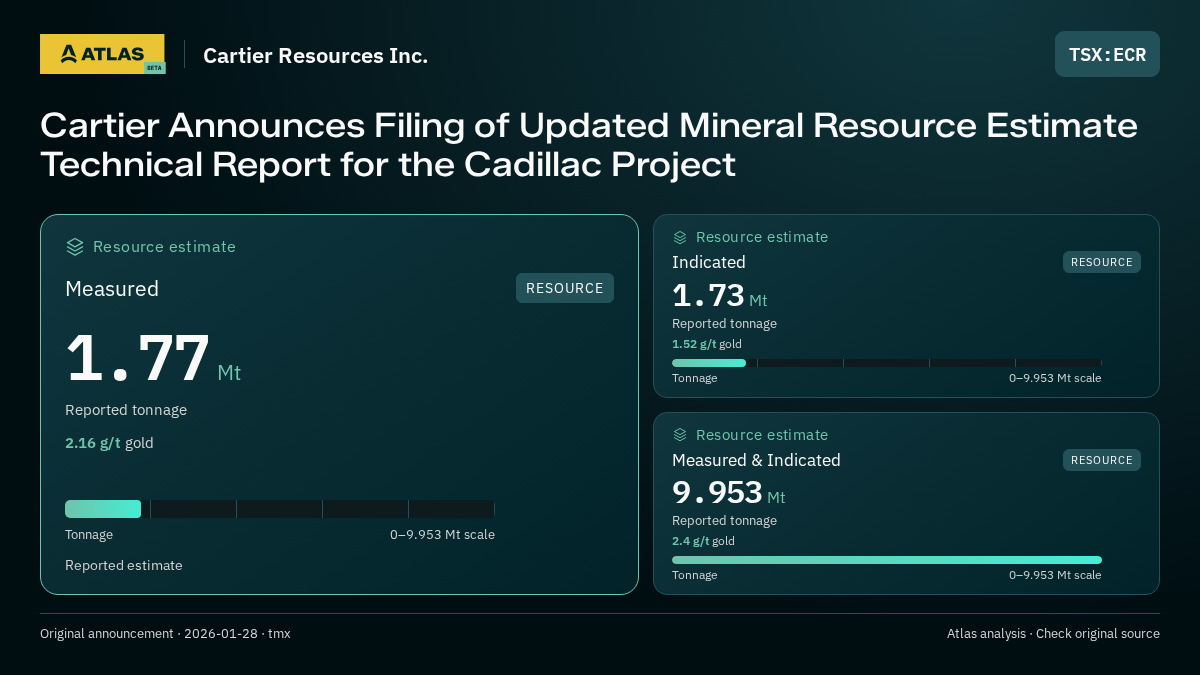Click the 1.73 Mt indicated tonnage value
This screenshot has height=675, width=1200.
click(x=720, y=296)
